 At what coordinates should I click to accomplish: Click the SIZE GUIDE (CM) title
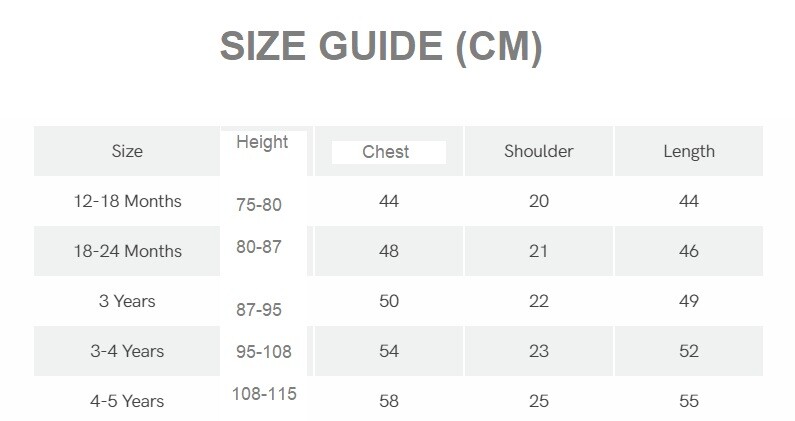point(380,48)
